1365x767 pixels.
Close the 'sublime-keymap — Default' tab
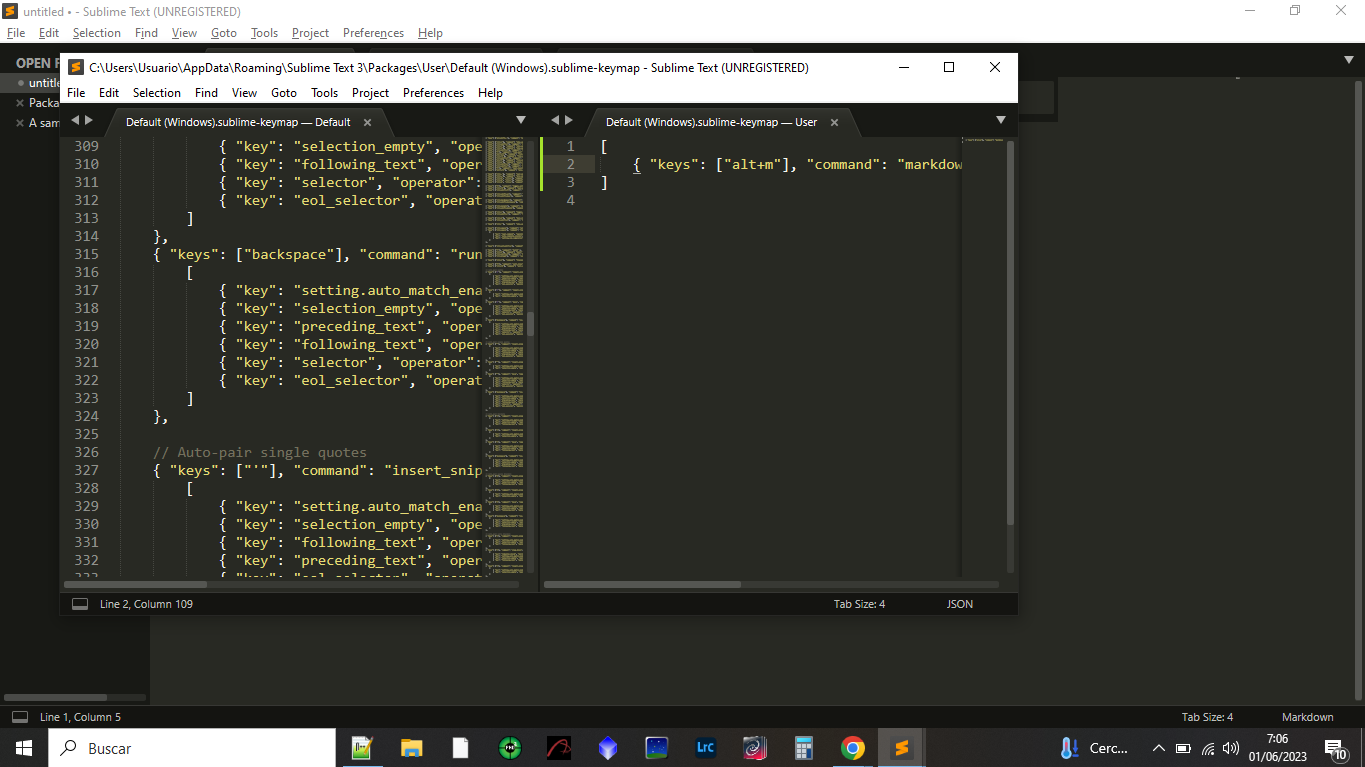367,122
